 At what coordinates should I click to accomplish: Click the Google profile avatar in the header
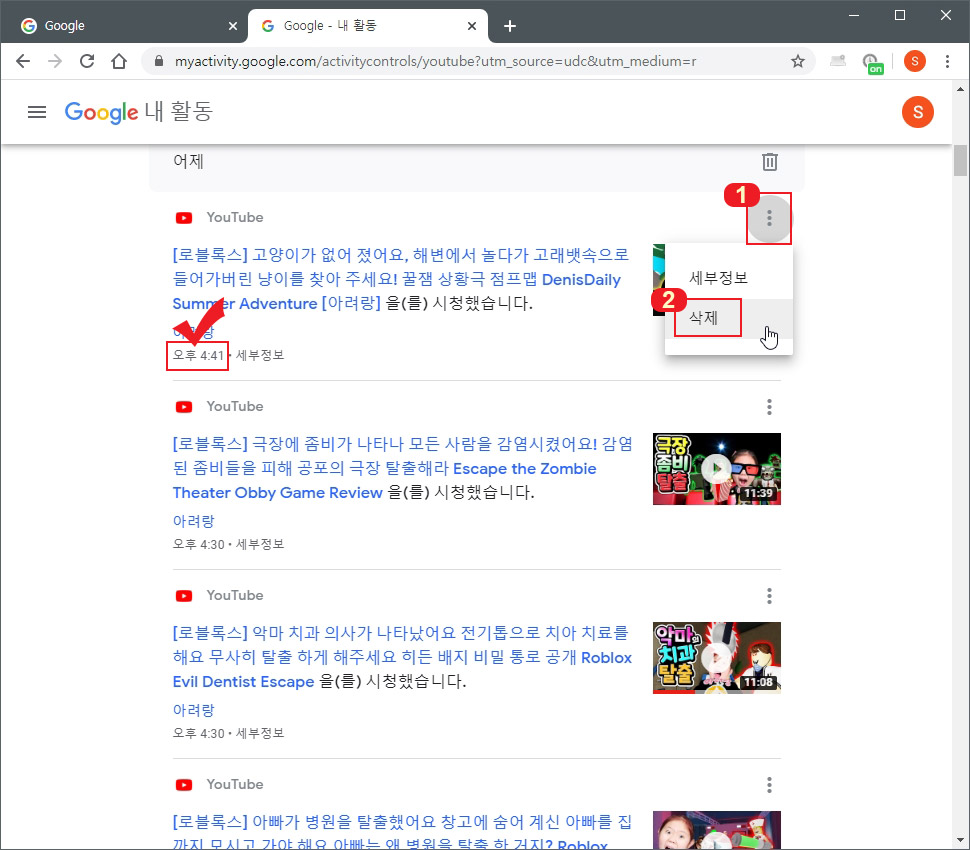(x=917, y=112)
